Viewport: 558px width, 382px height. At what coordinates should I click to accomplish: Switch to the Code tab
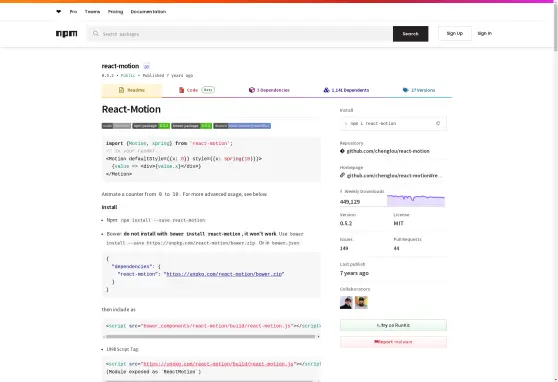click(196, 90)
